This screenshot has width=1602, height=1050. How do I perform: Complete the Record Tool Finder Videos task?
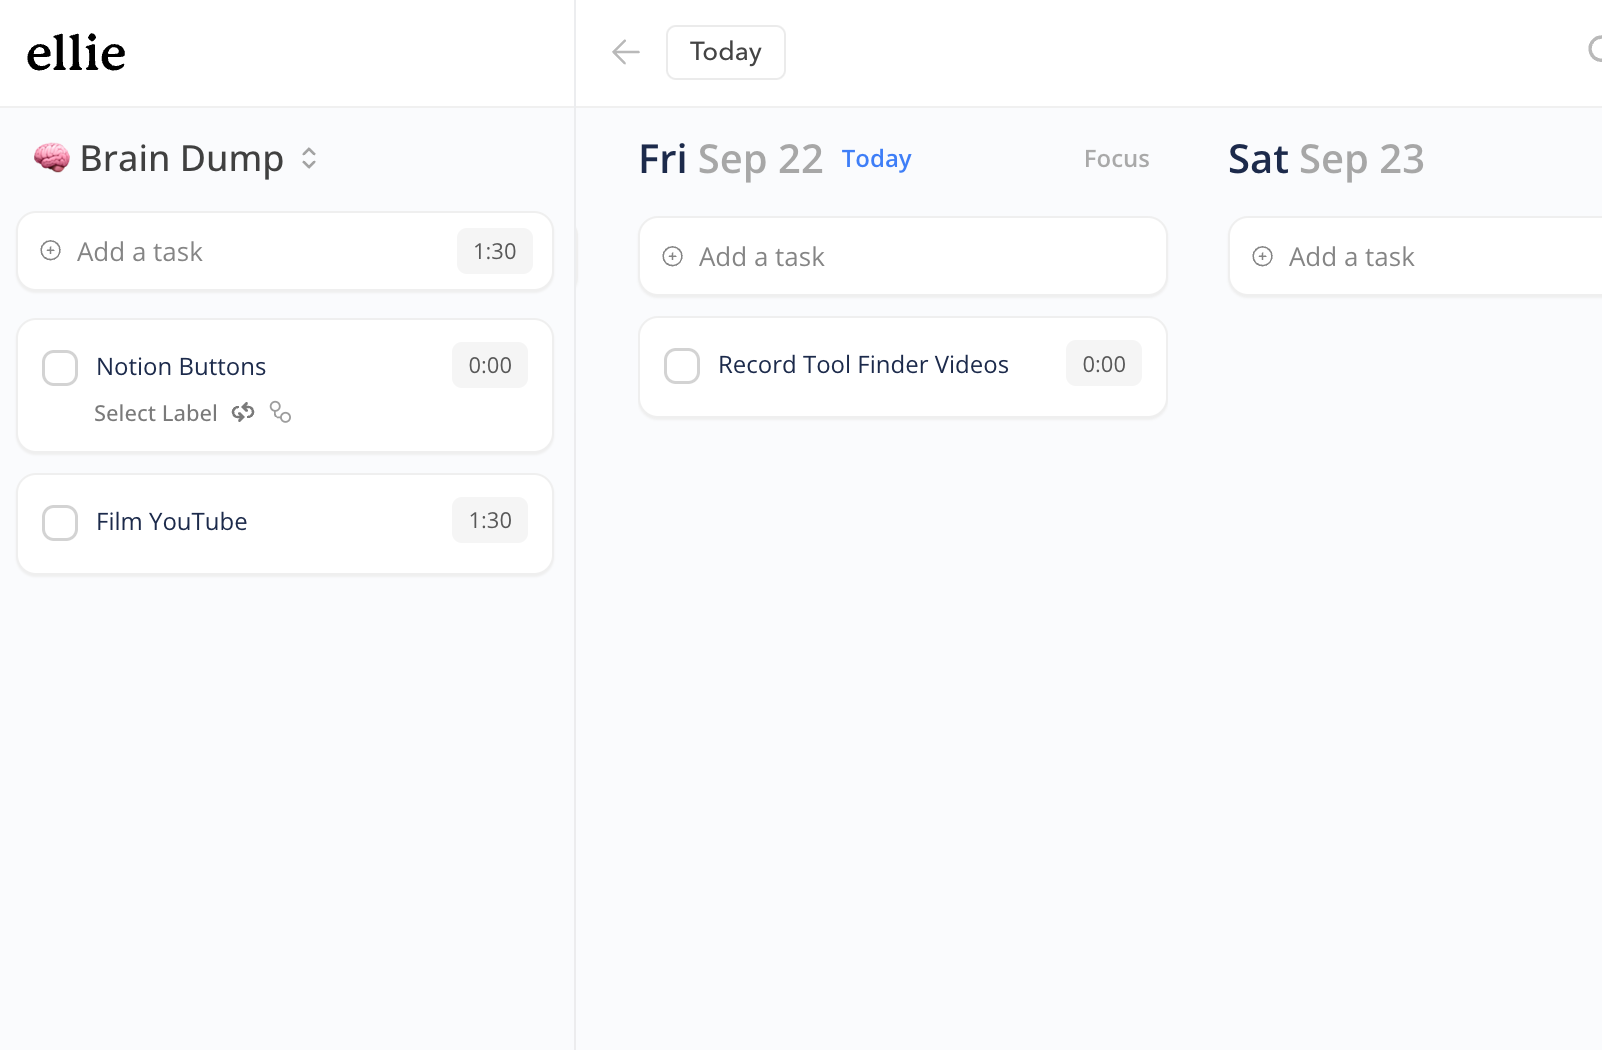[682, 366]
